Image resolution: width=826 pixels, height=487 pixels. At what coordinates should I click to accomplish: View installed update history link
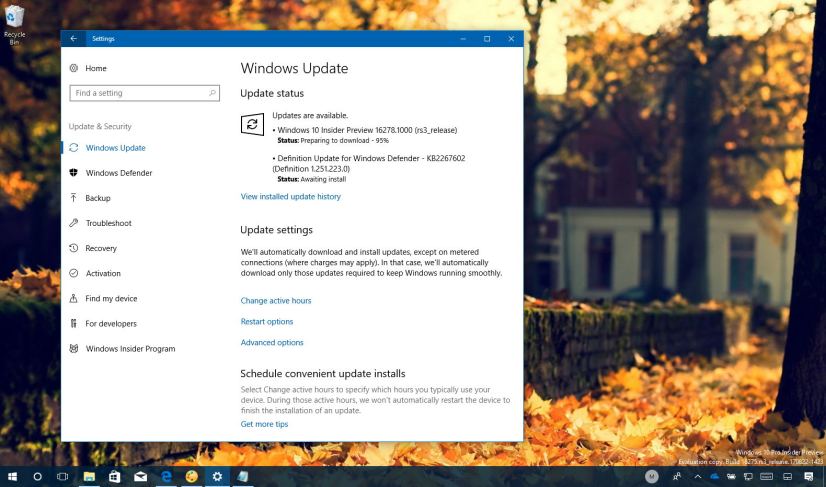(x=291, y=197)
